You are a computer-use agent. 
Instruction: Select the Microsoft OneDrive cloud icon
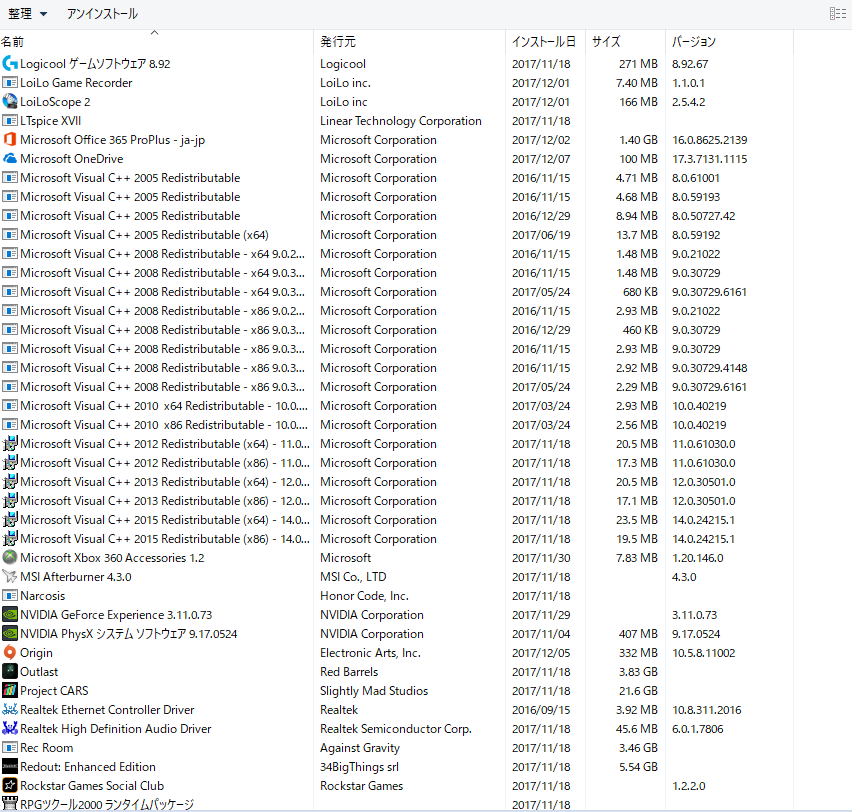(x=10, y=159)
